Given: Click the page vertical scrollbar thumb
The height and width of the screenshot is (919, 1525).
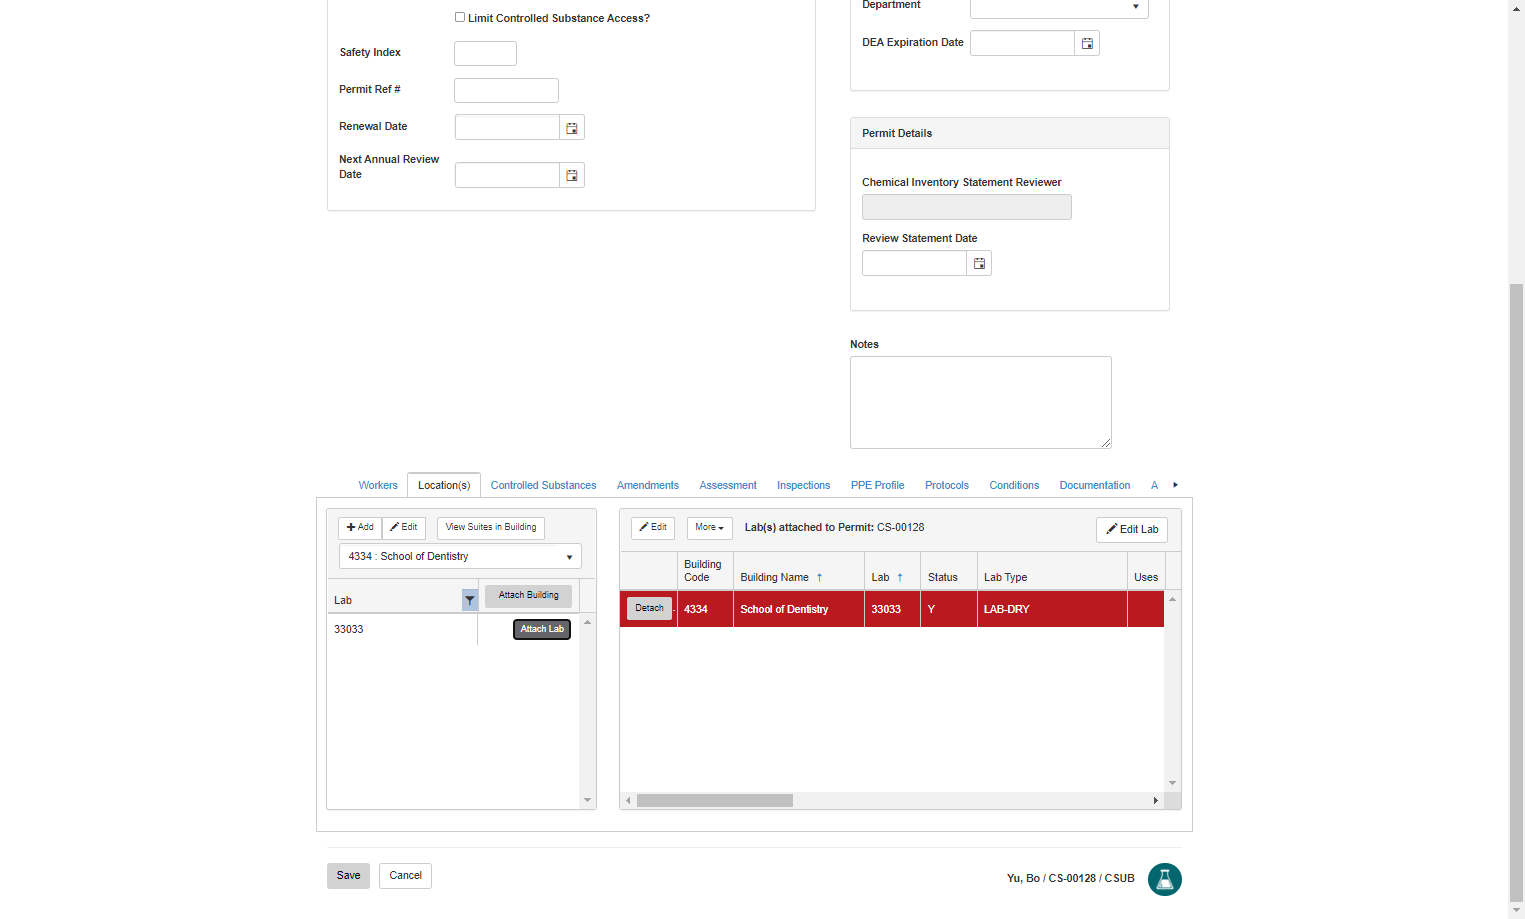Looking at the screenshot, I should point(1516,593).
